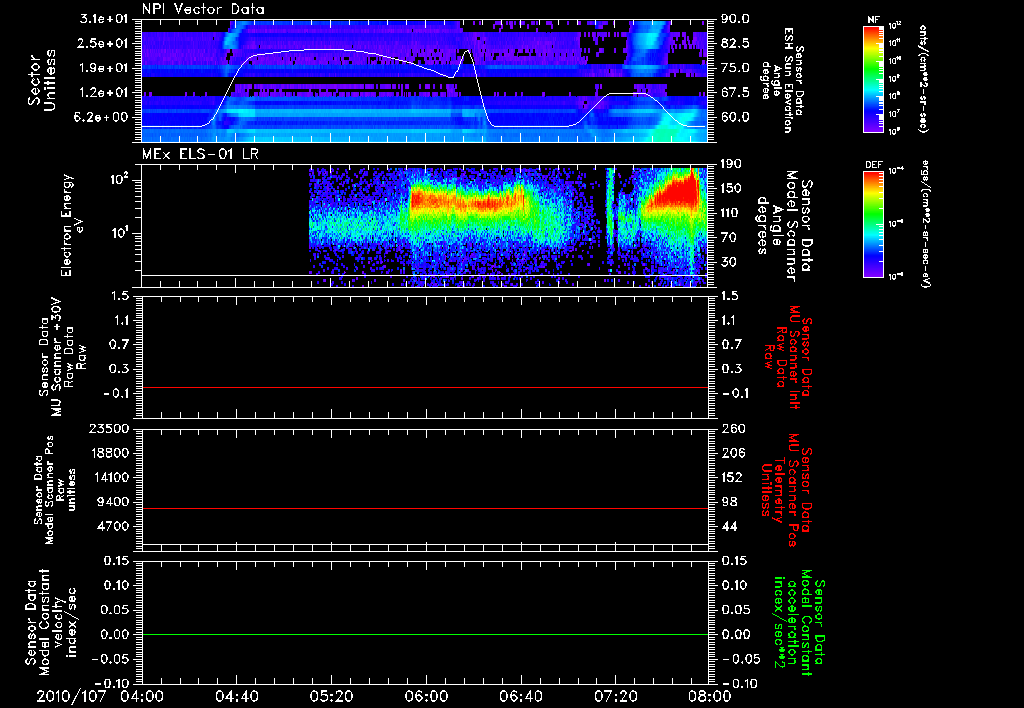Click the '04:40' time axis label
Screen dimensions: 1024x708
[x=236, y=696]
